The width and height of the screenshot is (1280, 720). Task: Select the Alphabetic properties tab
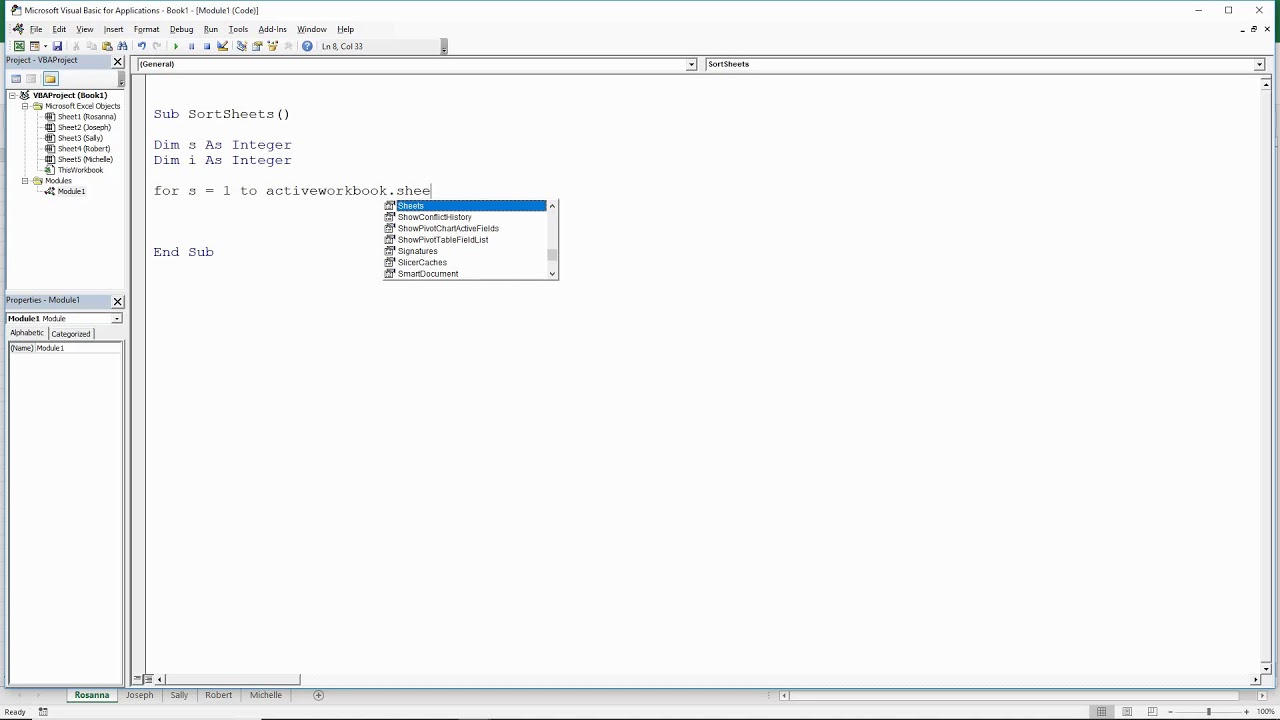(27, 333)
